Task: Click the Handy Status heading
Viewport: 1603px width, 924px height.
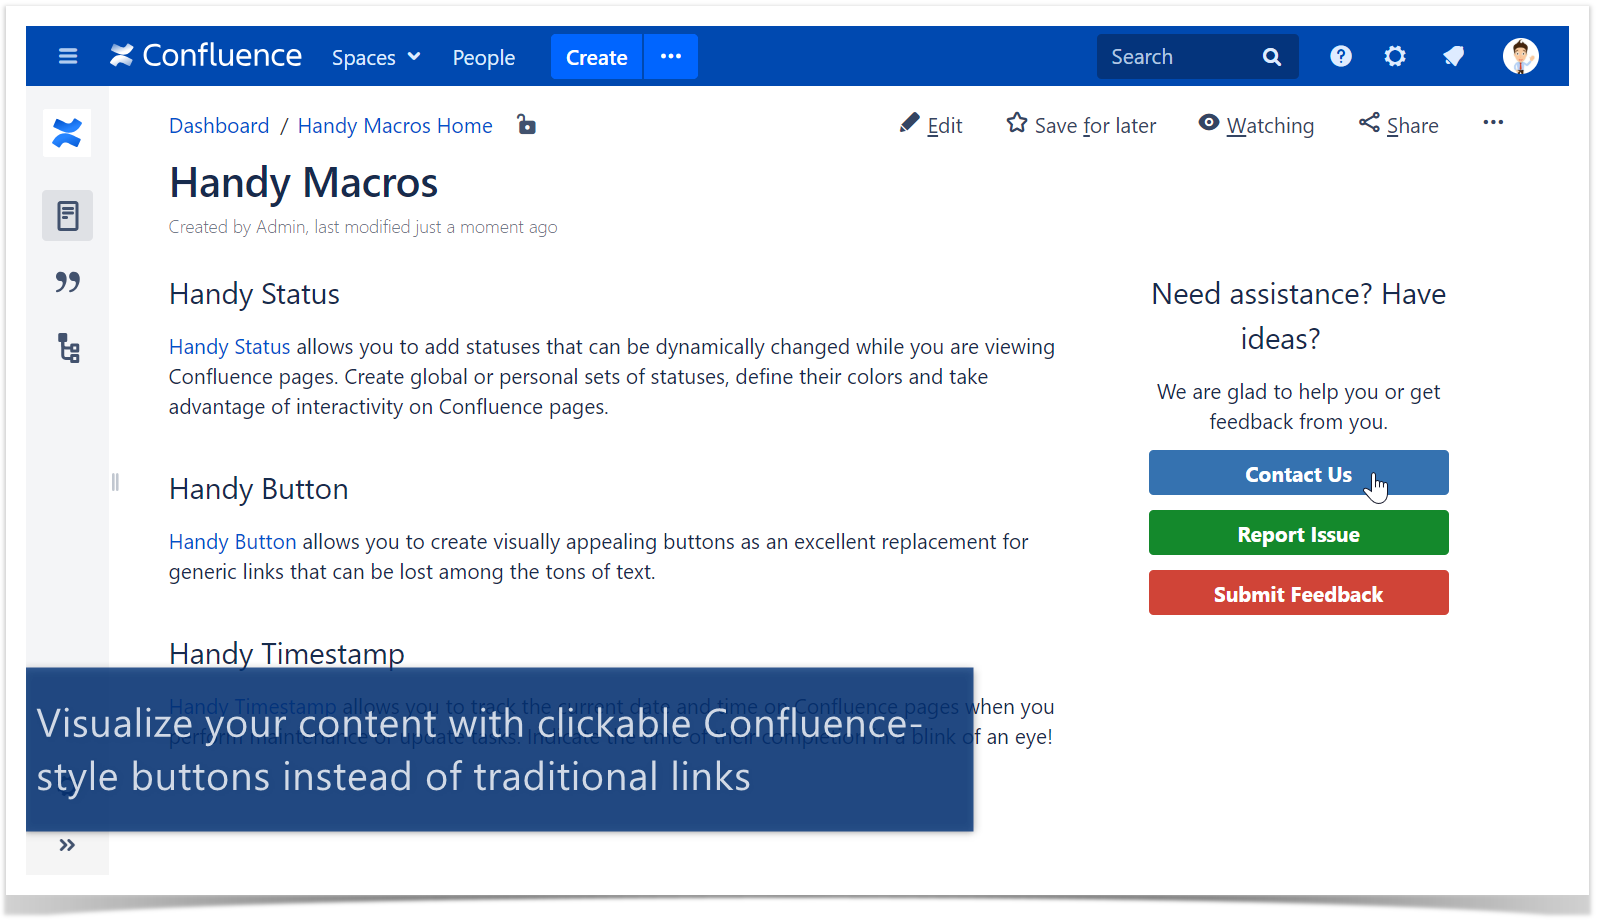Action: [254, 294]
